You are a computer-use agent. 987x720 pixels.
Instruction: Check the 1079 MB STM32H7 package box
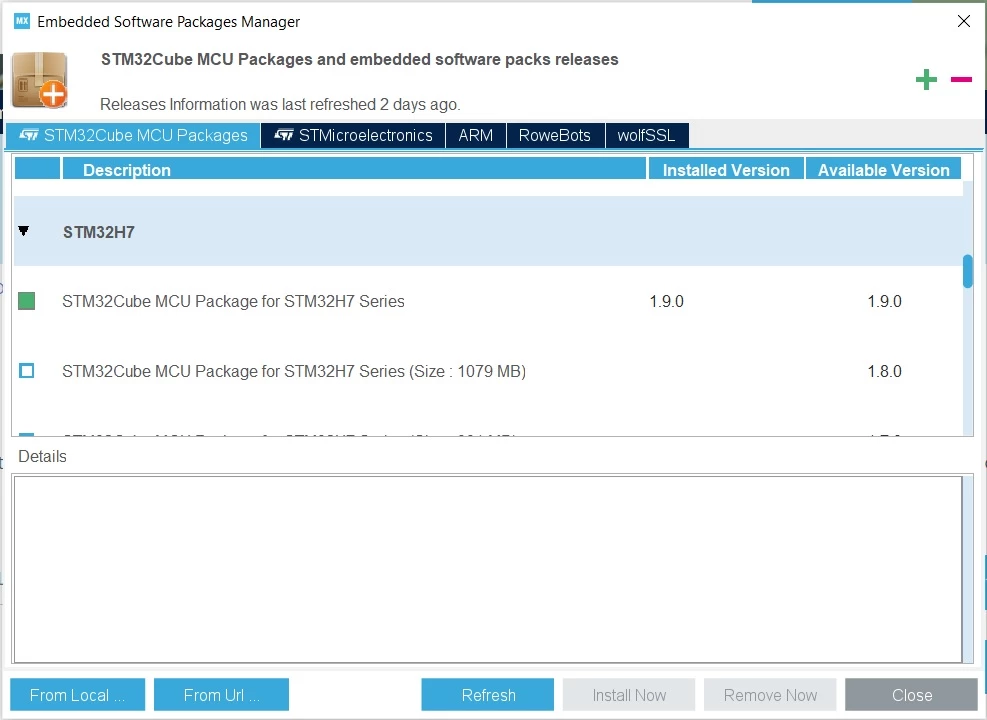tap(26, 371)
